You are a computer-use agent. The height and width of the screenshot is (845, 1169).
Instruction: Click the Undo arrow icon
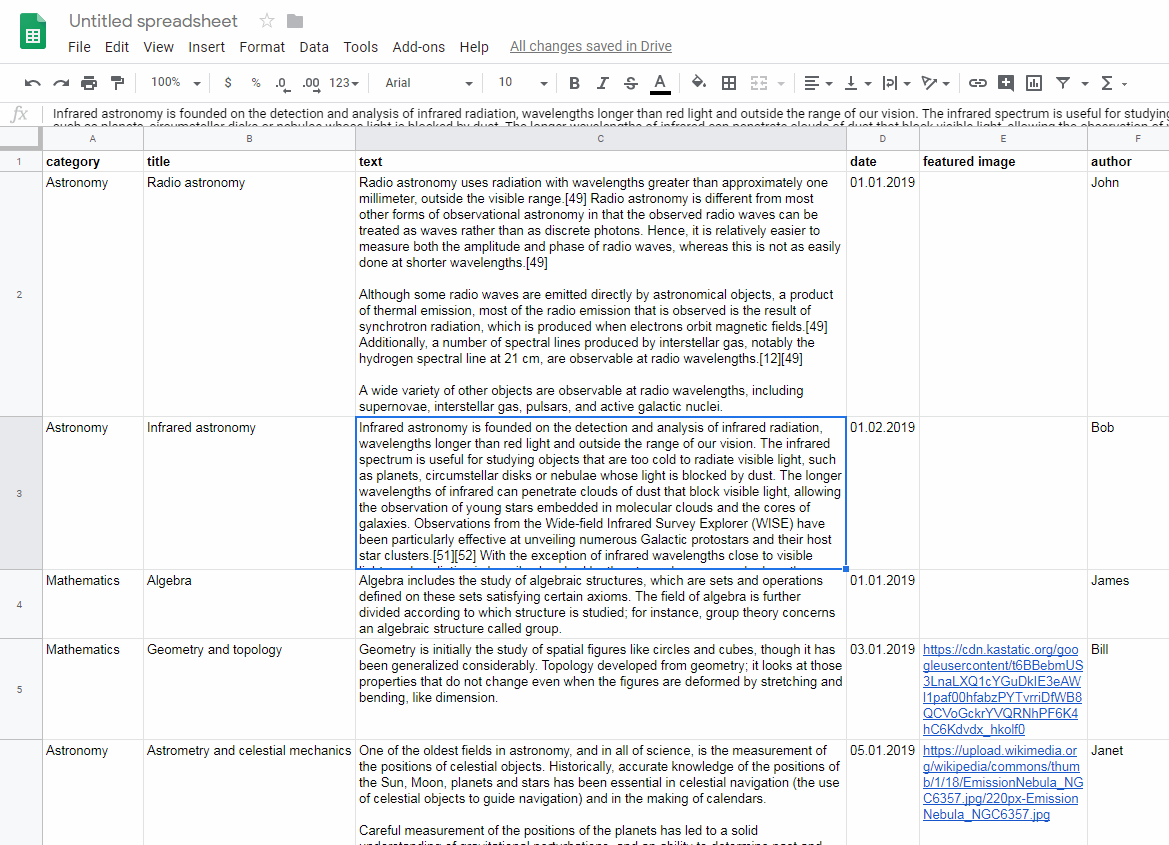point(32,83)
